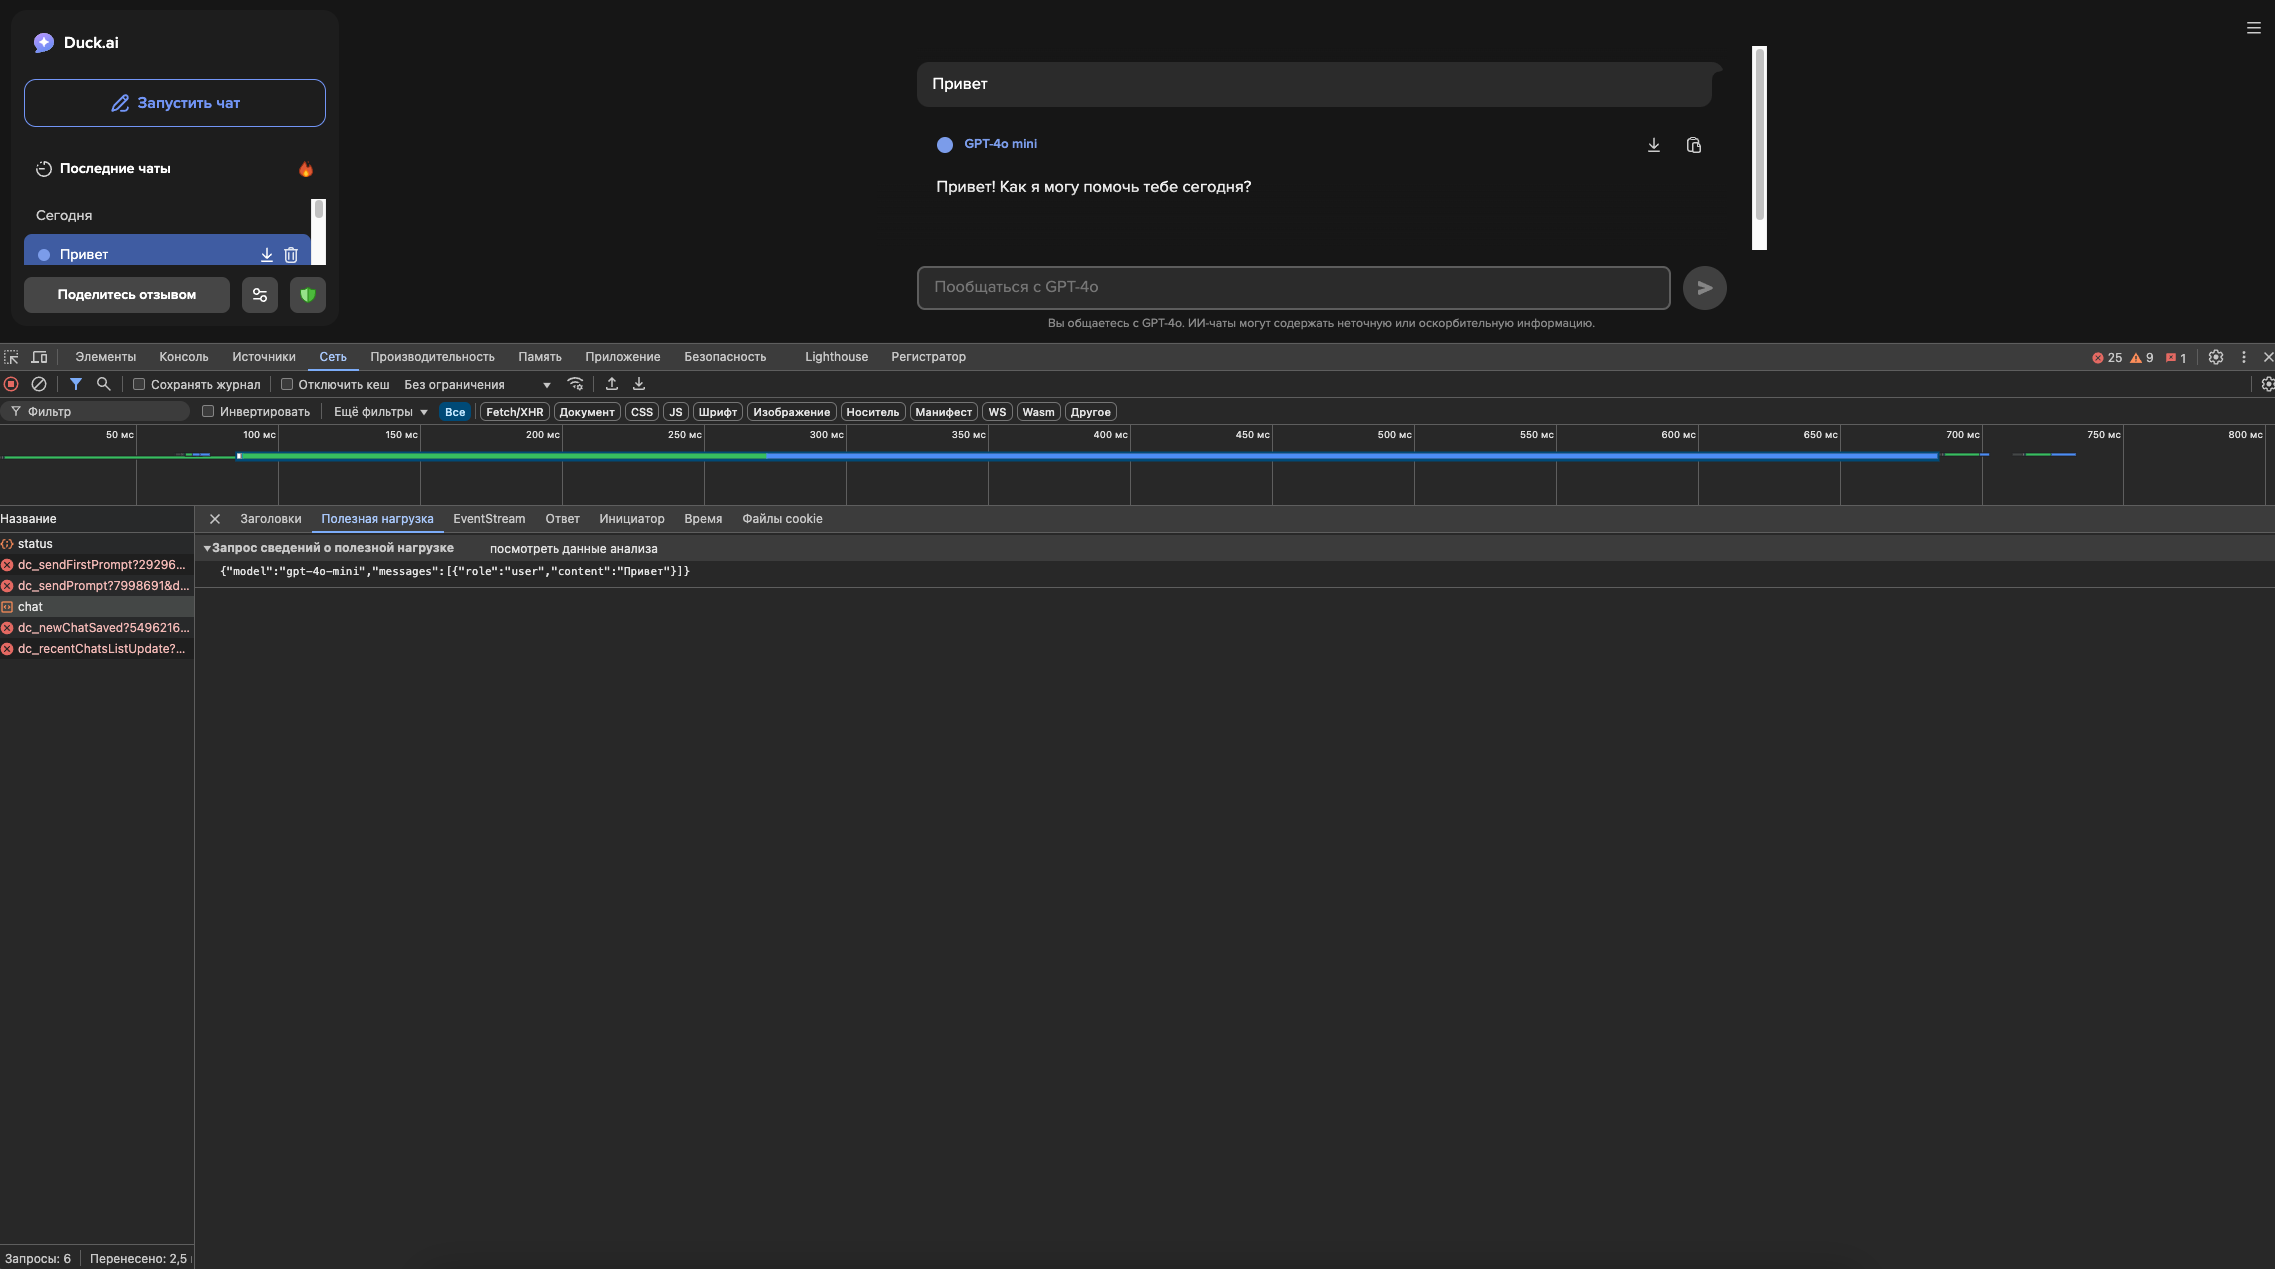Toggle the JS filter chip
This screenshot has width=2275, height=1269.
676,412
